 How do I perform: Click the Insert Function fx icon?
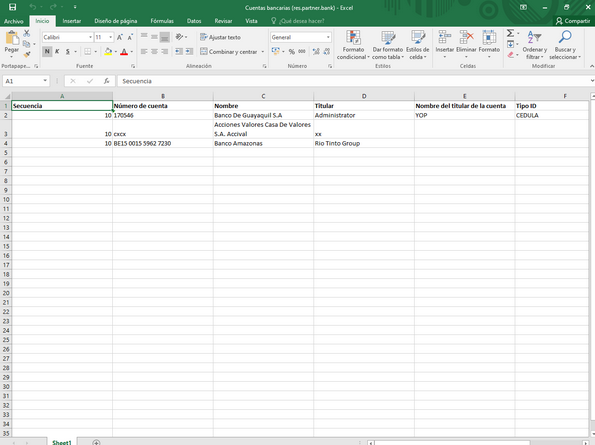point(107,81)
